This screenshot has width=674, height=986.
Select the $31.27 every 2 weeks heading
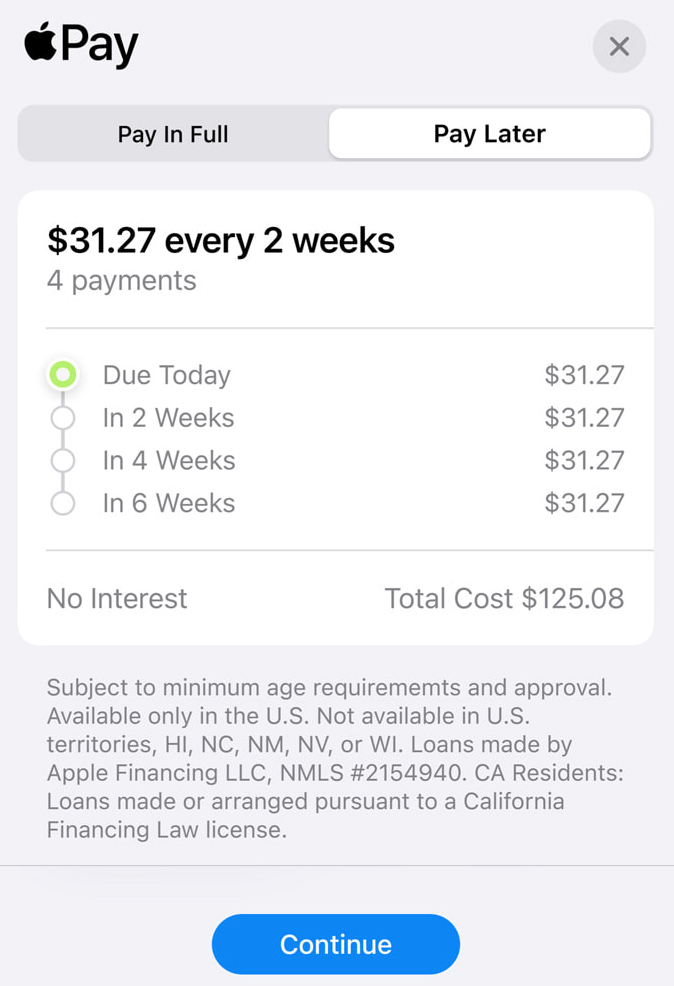coord(221,240)
